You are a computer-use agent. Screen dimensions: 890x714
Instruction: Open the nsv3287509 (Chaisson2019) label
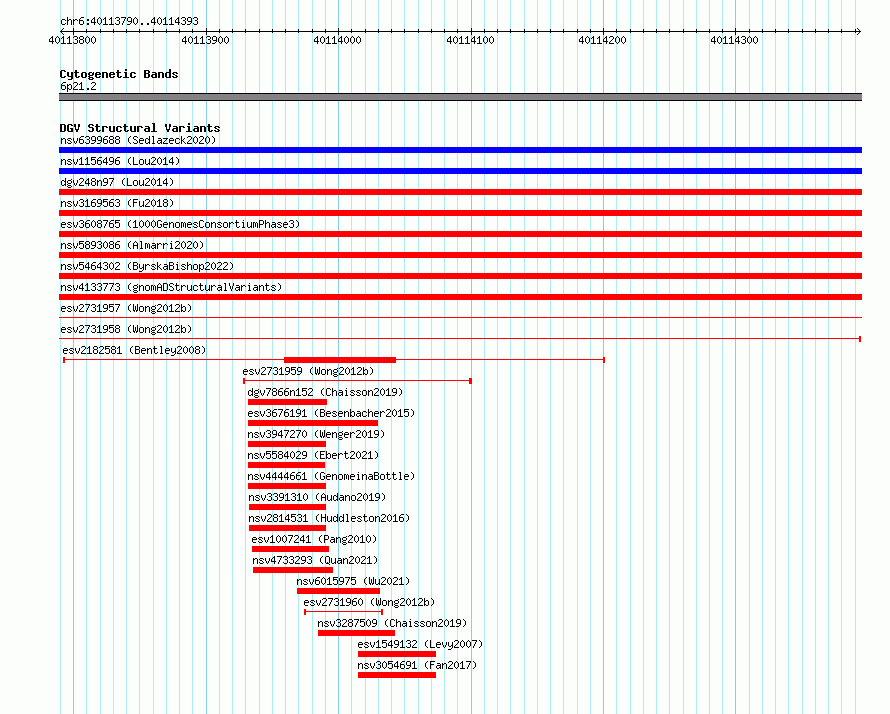[x=392, y=623]
